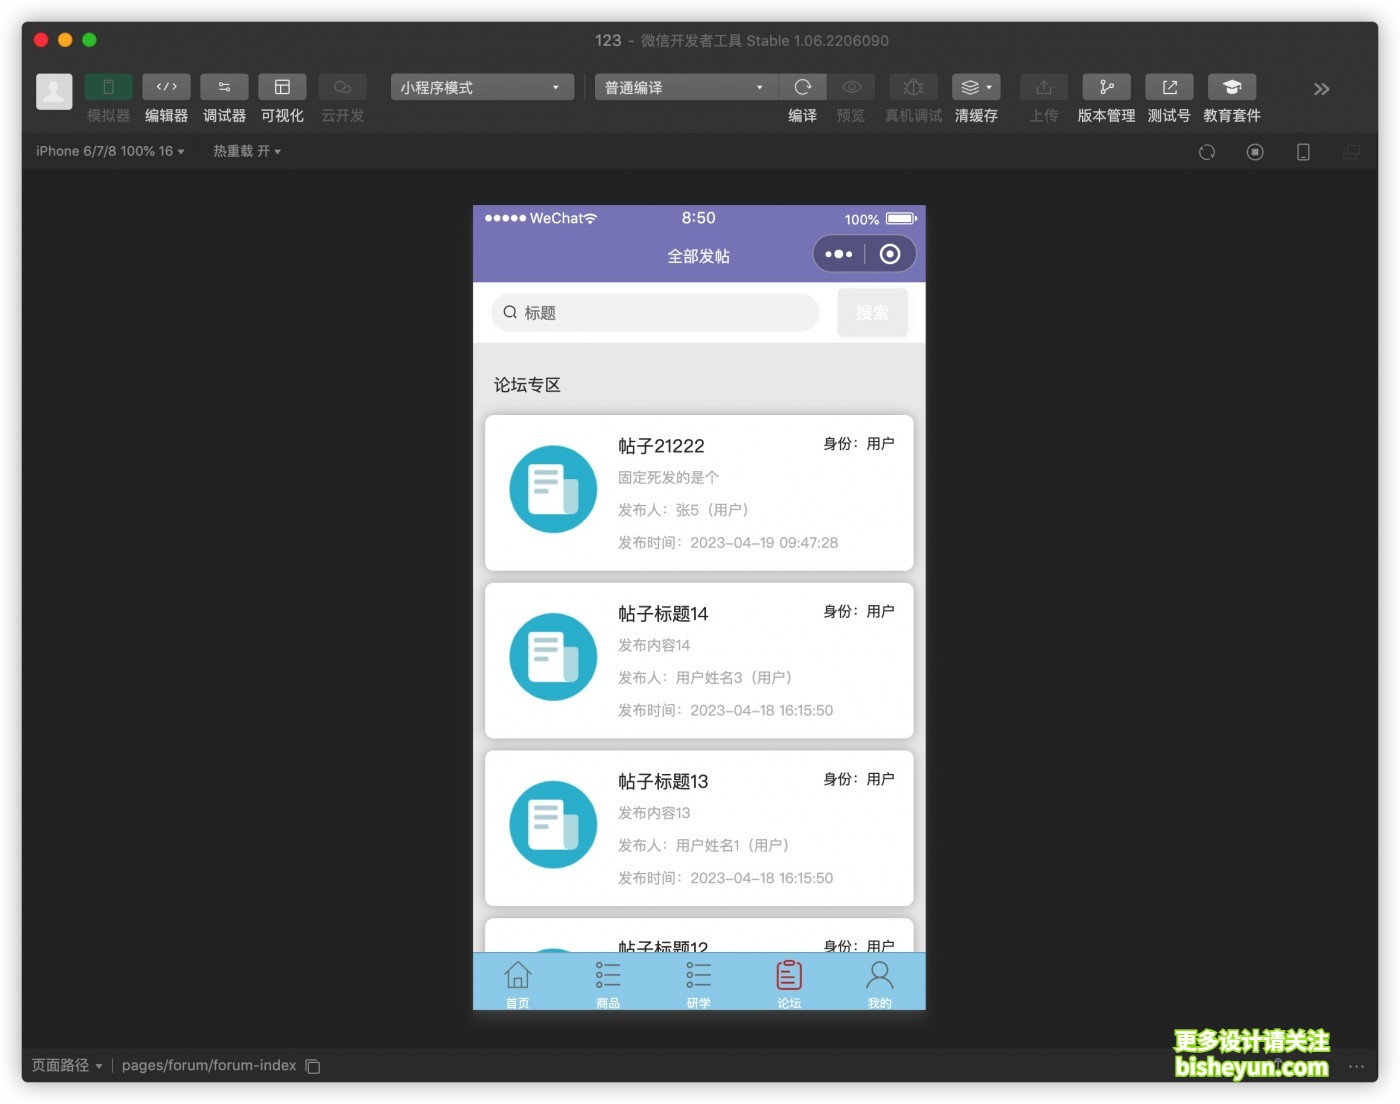Toggle the simulator panel button

108,87
